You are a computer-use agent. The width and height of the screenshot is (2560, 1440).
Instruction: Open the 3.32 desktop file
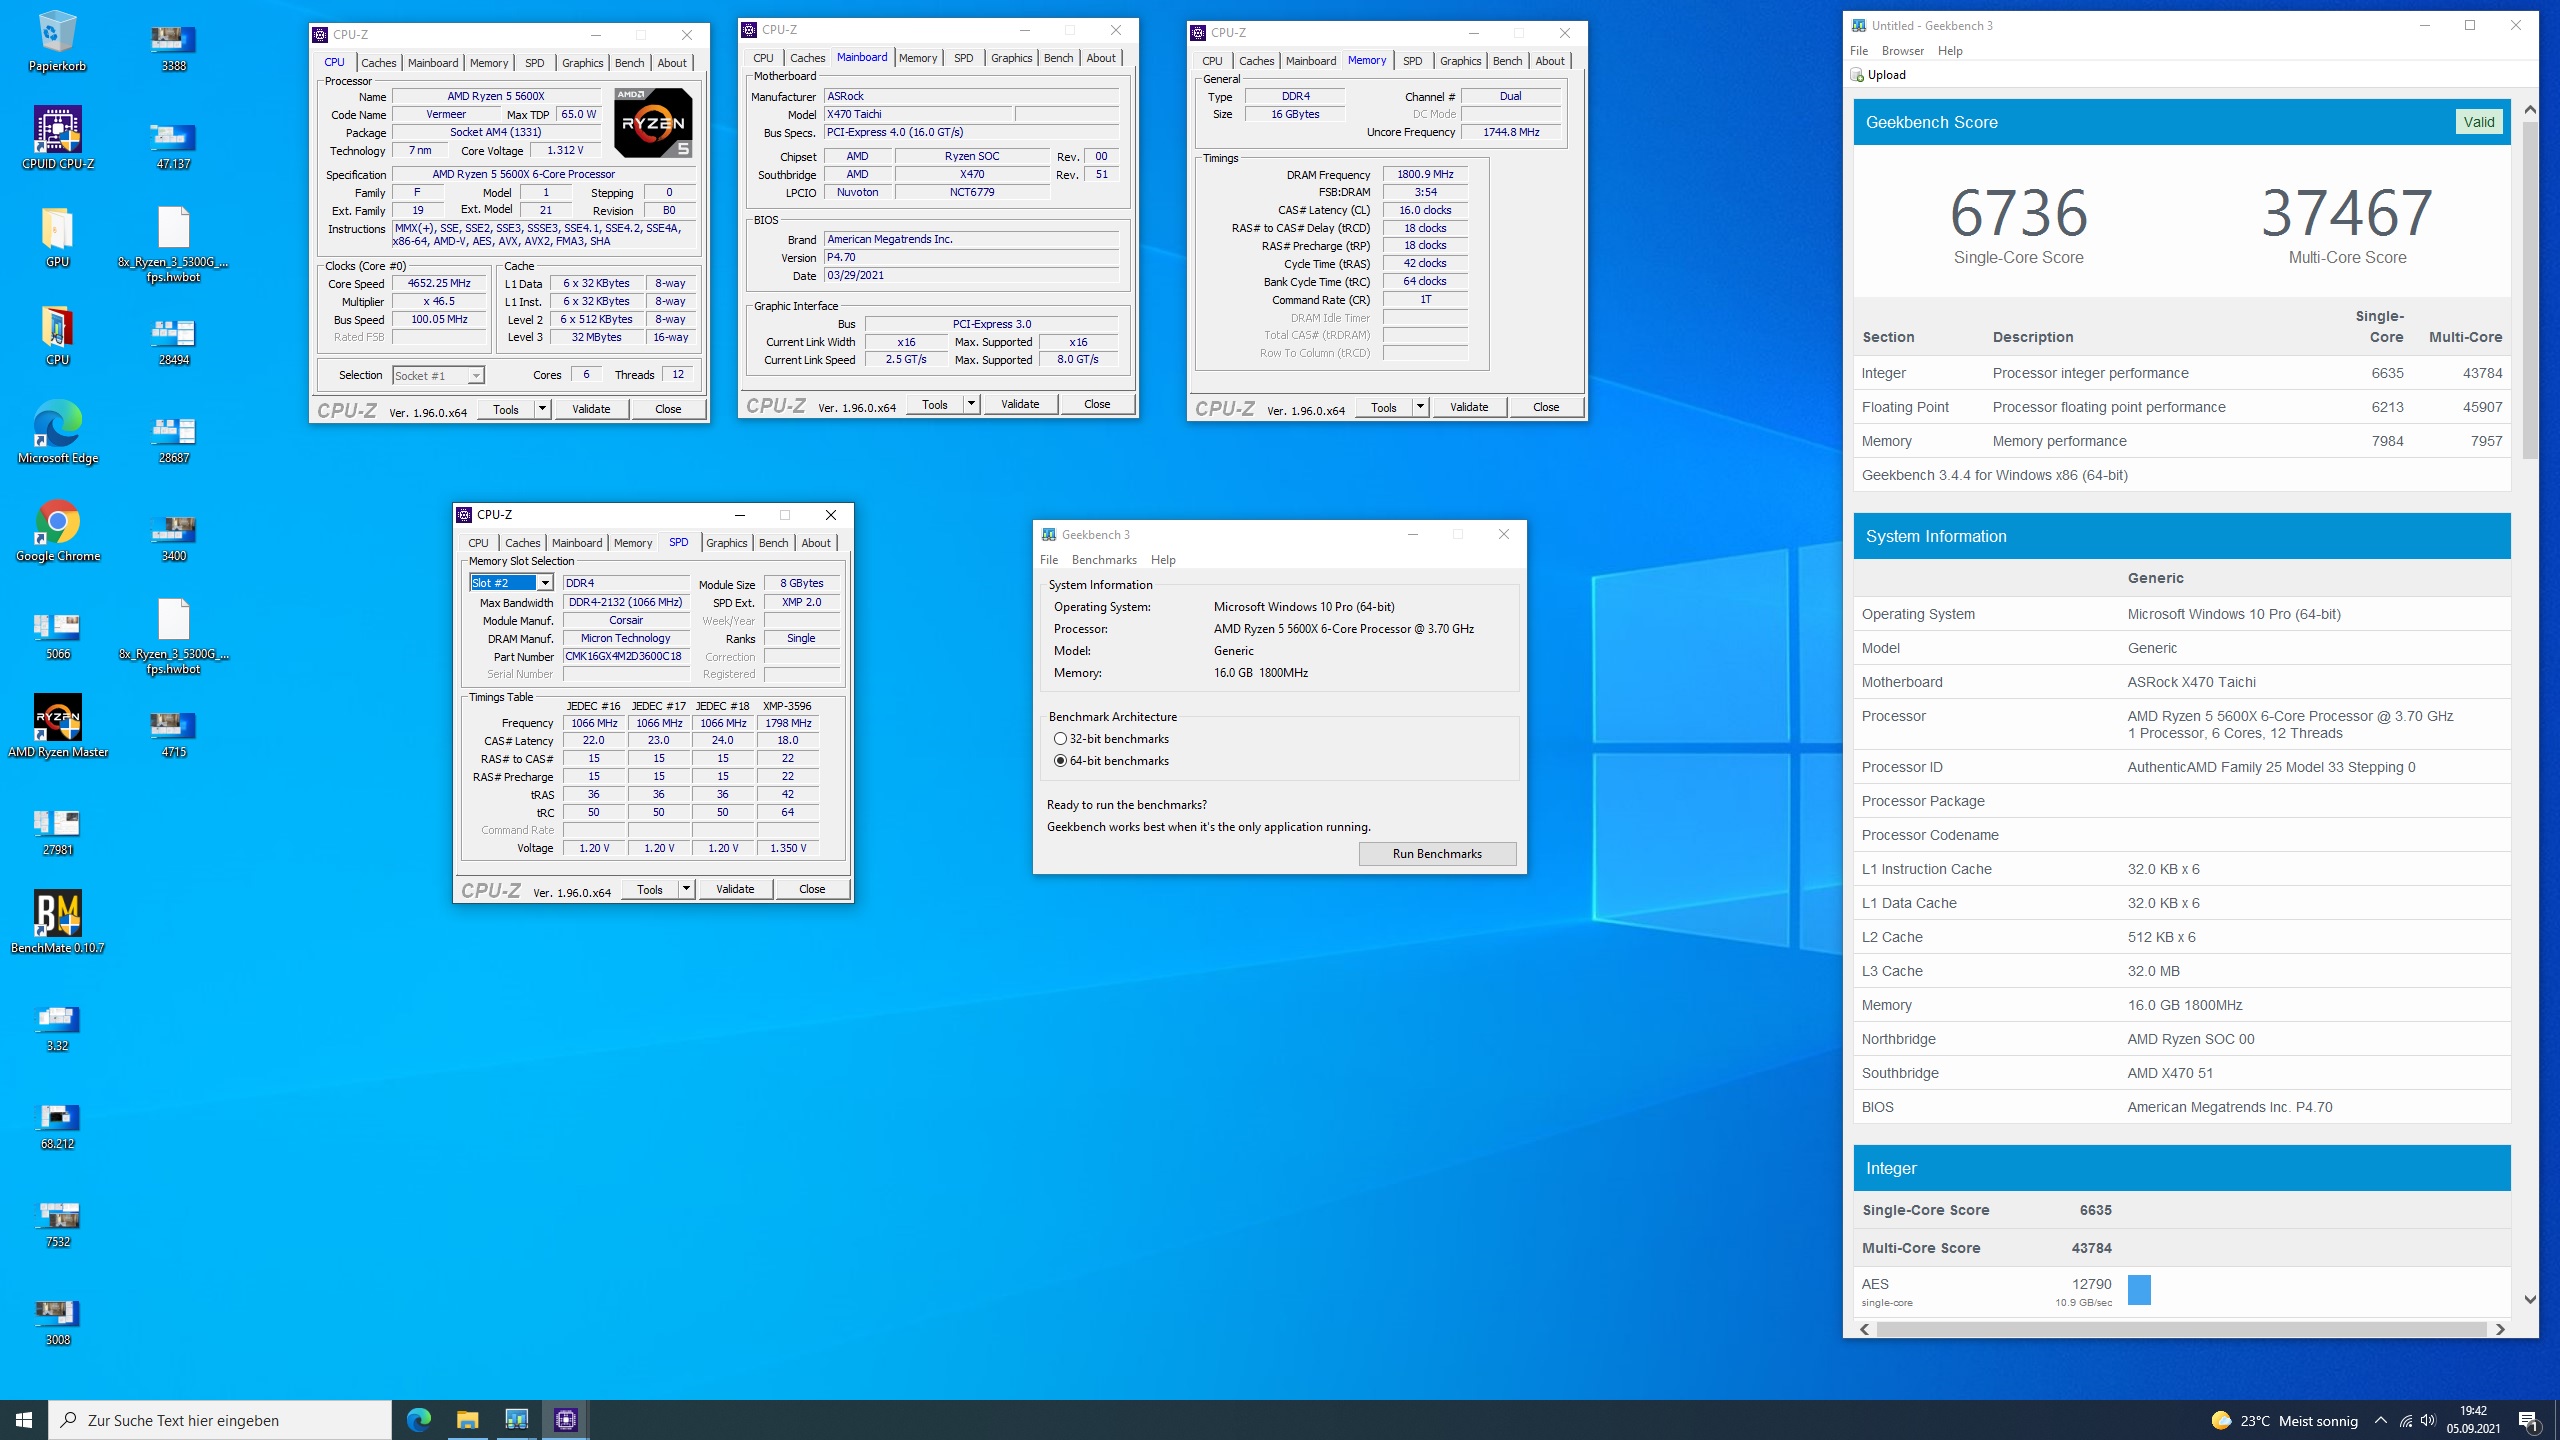pos(57,1028)
